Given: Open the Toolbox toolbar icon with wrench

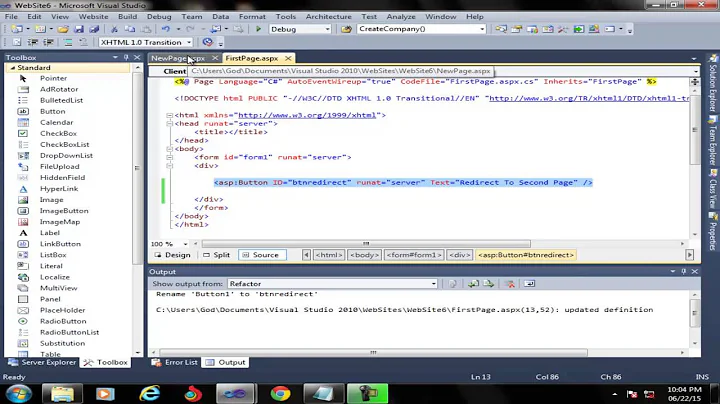Looking at the screenshot, I should [563, 29].
